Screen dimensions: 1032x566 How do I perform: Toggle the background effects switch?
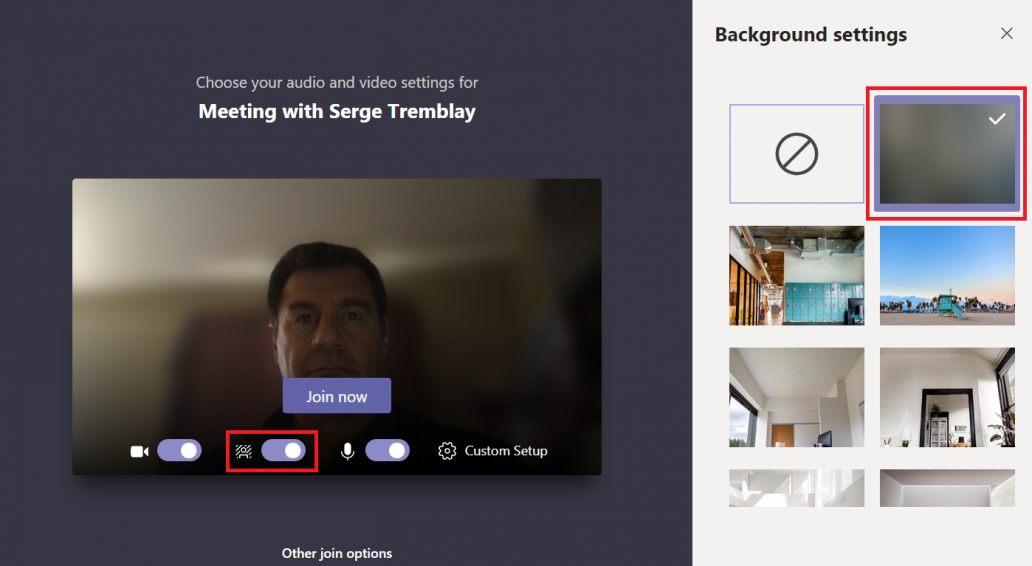(284, 451)
